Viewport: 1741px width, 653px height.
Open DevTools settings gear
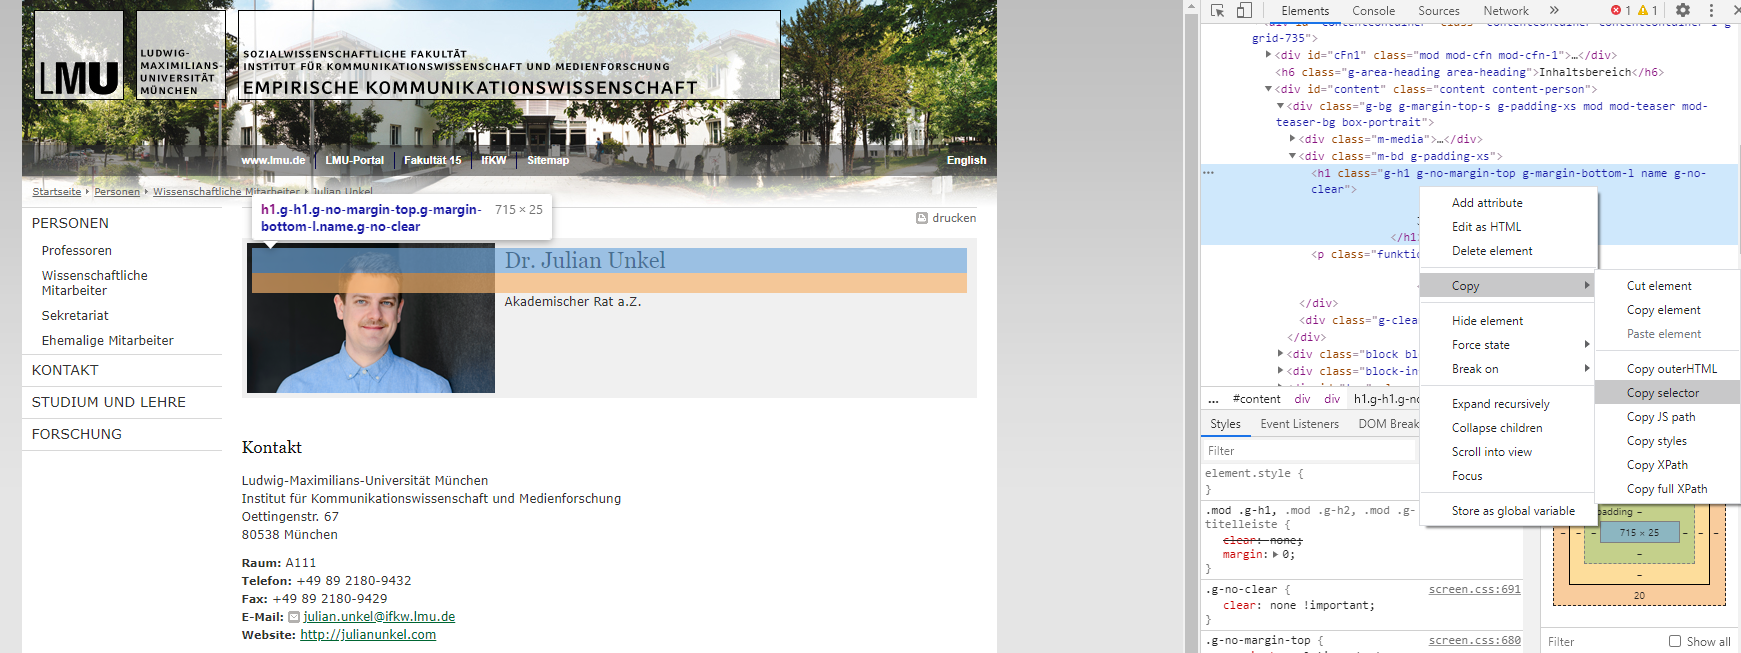1683,10
